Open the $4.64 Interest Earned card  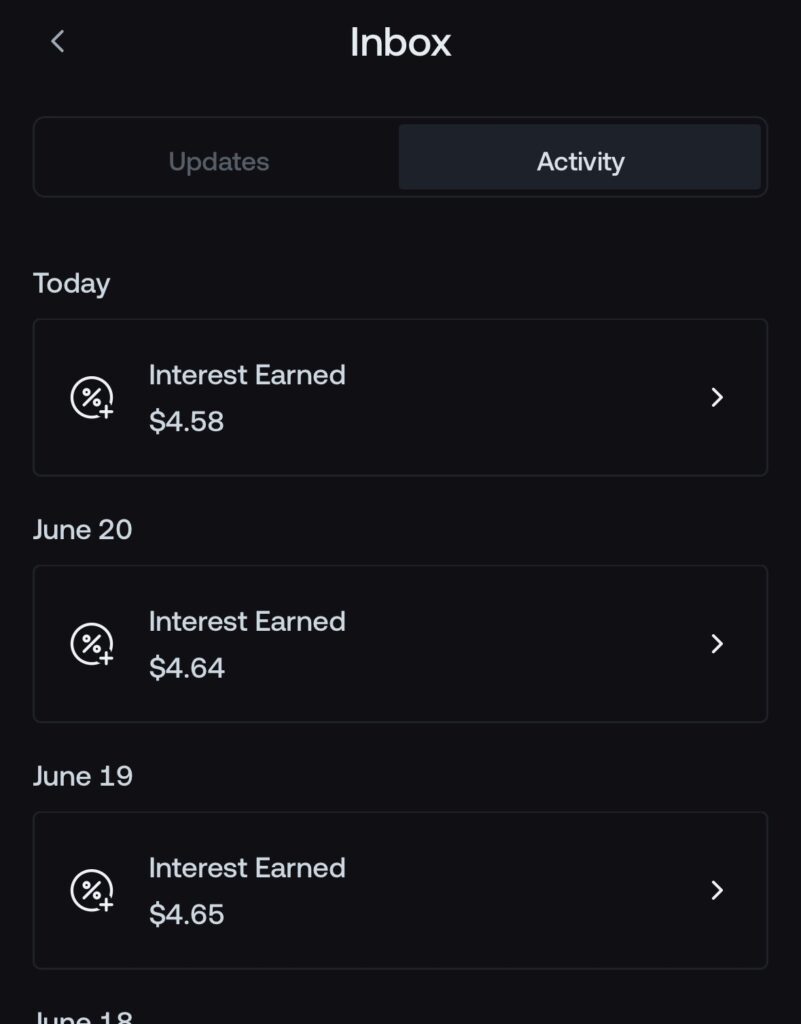tap(400, 644)
